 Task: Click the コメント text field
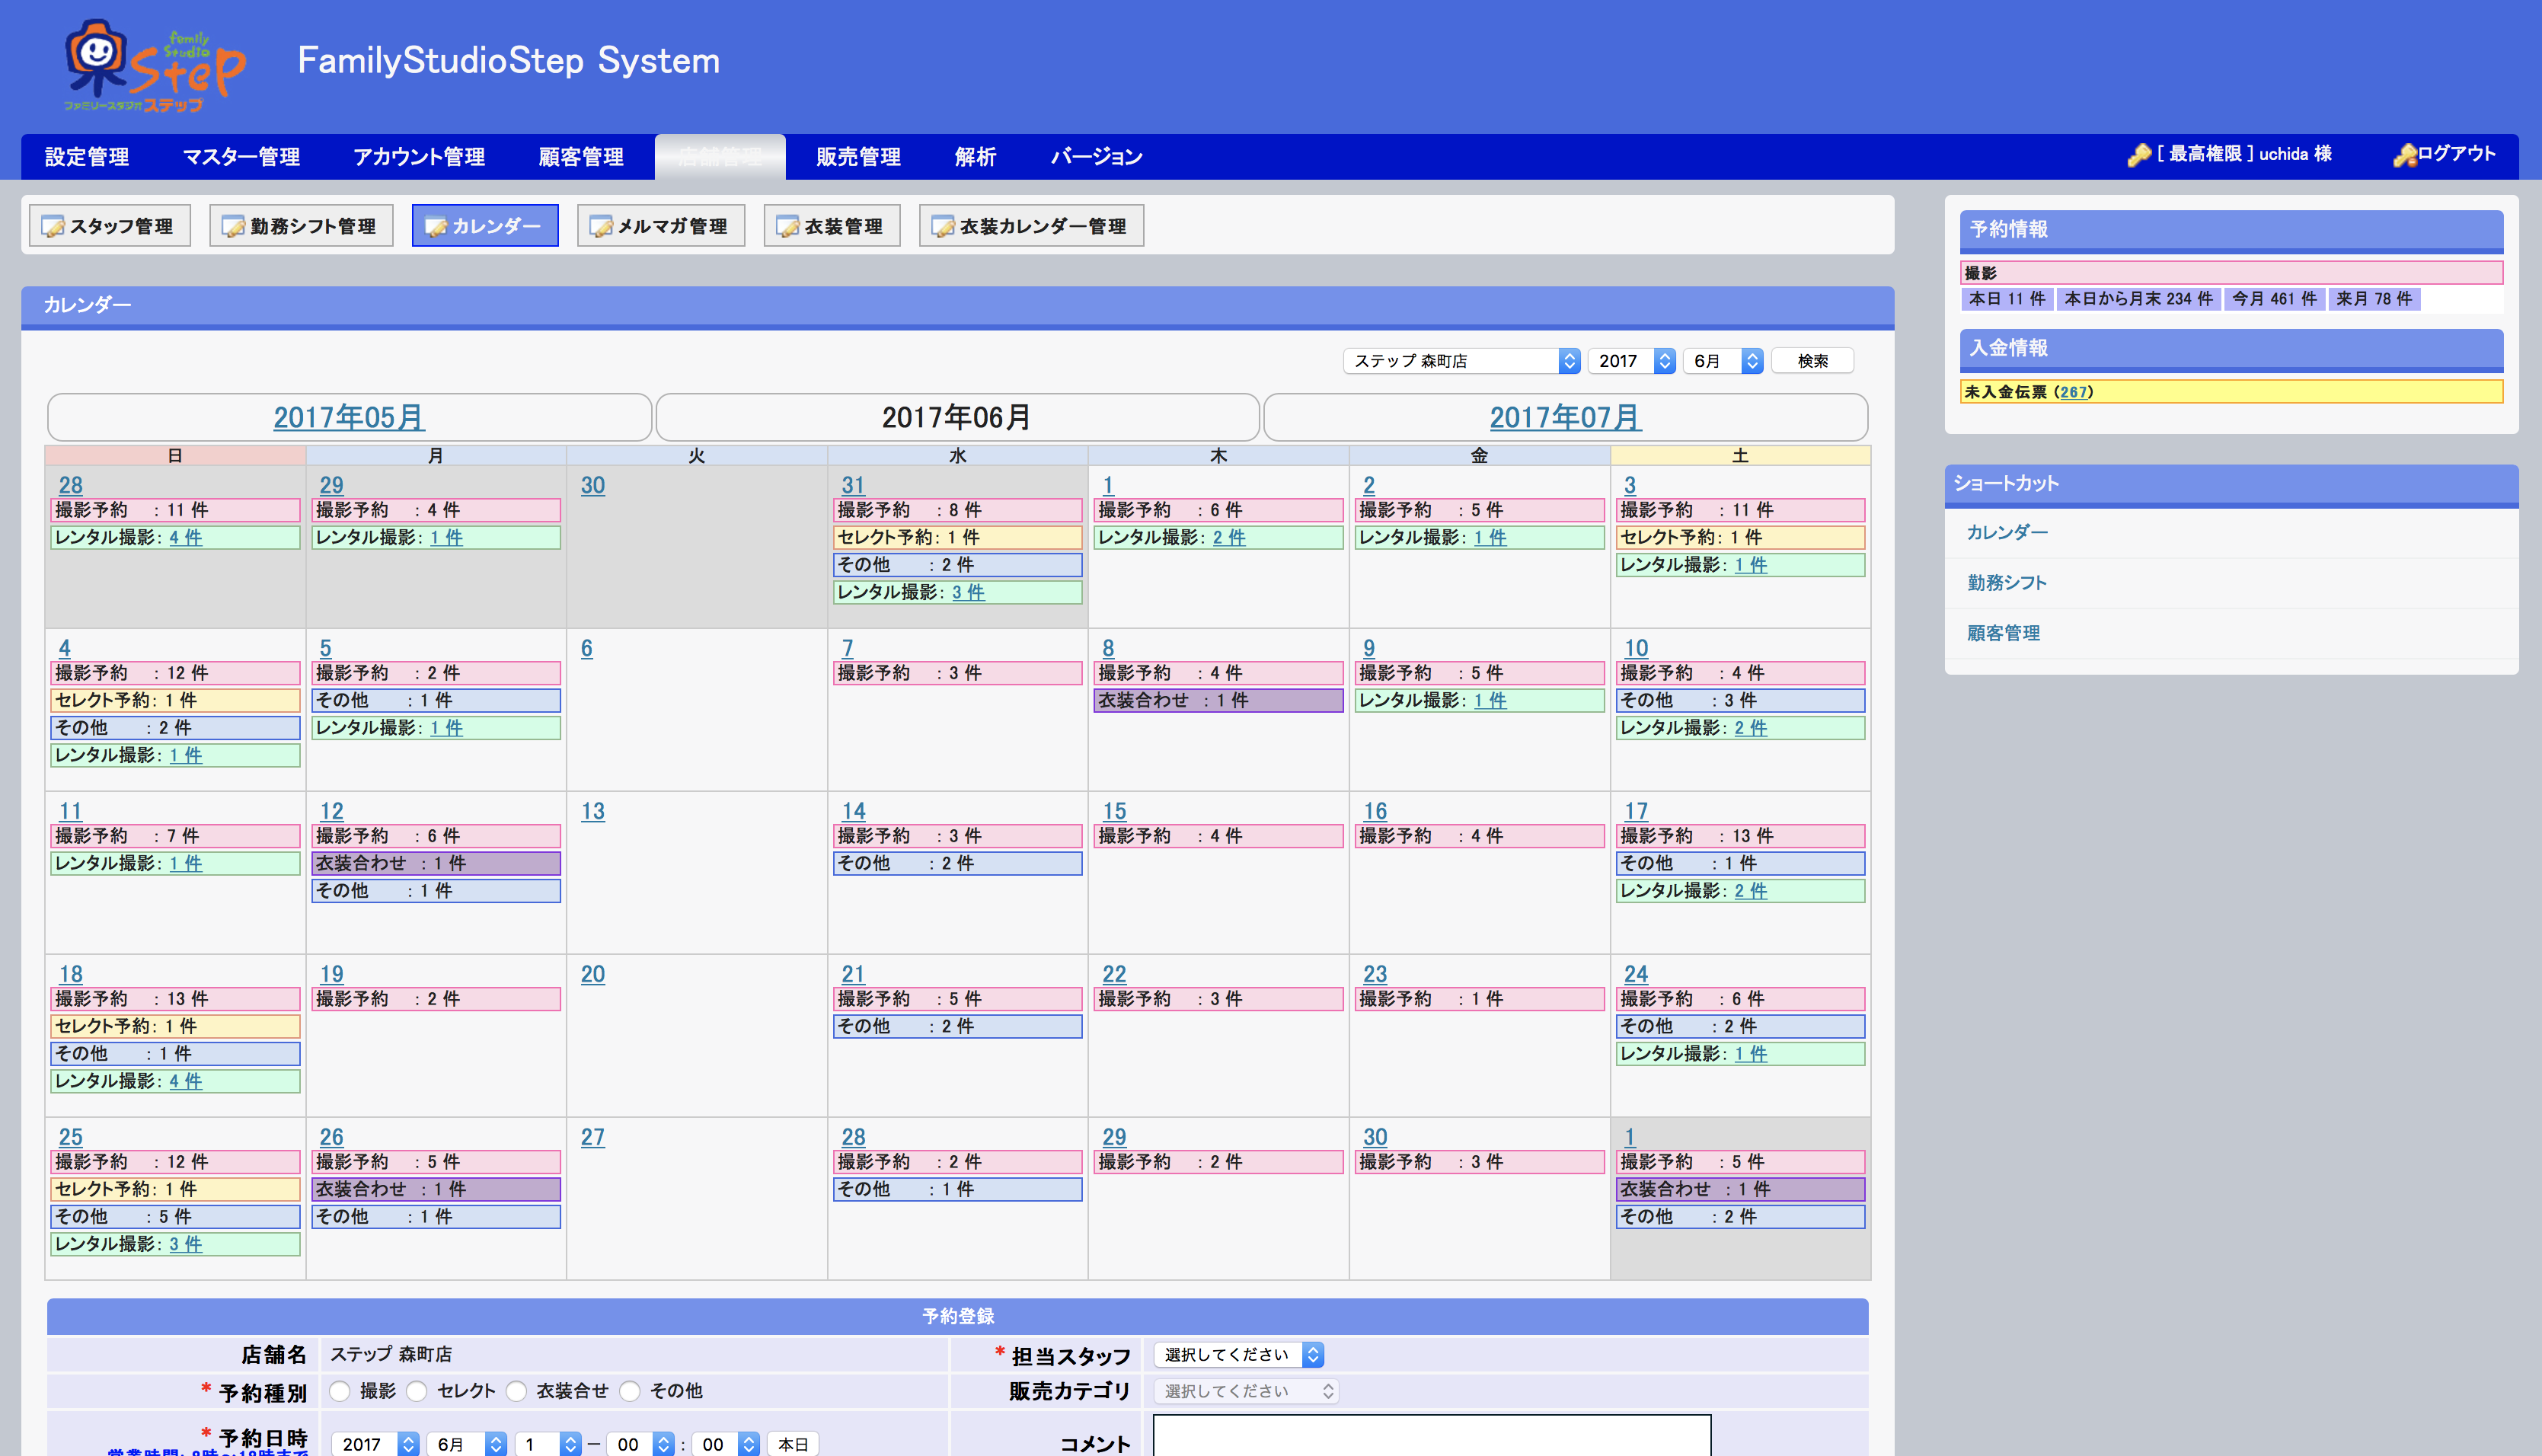tap(1431, 1436)
